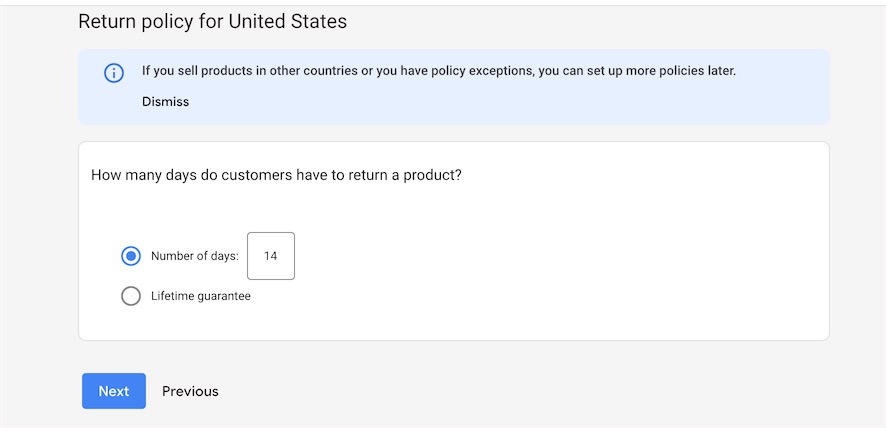886x428 pixels.
Task: Click the blue info circle icon
Action: [x=114, y=73]
